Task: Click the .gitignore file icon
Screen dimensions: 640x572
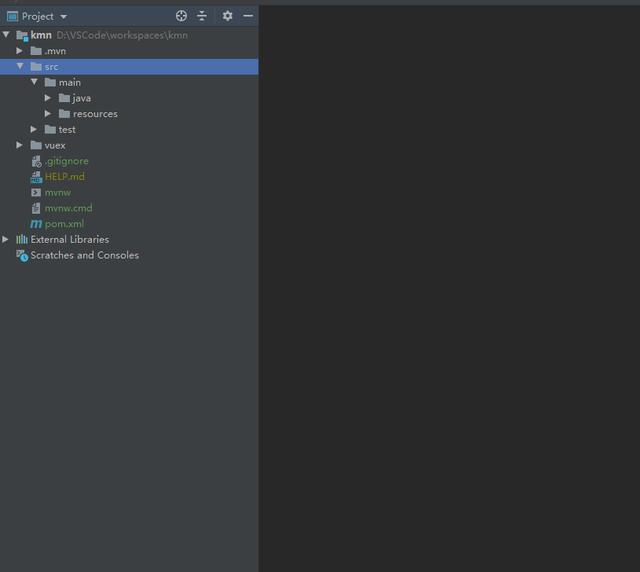Action: (36, 161)
